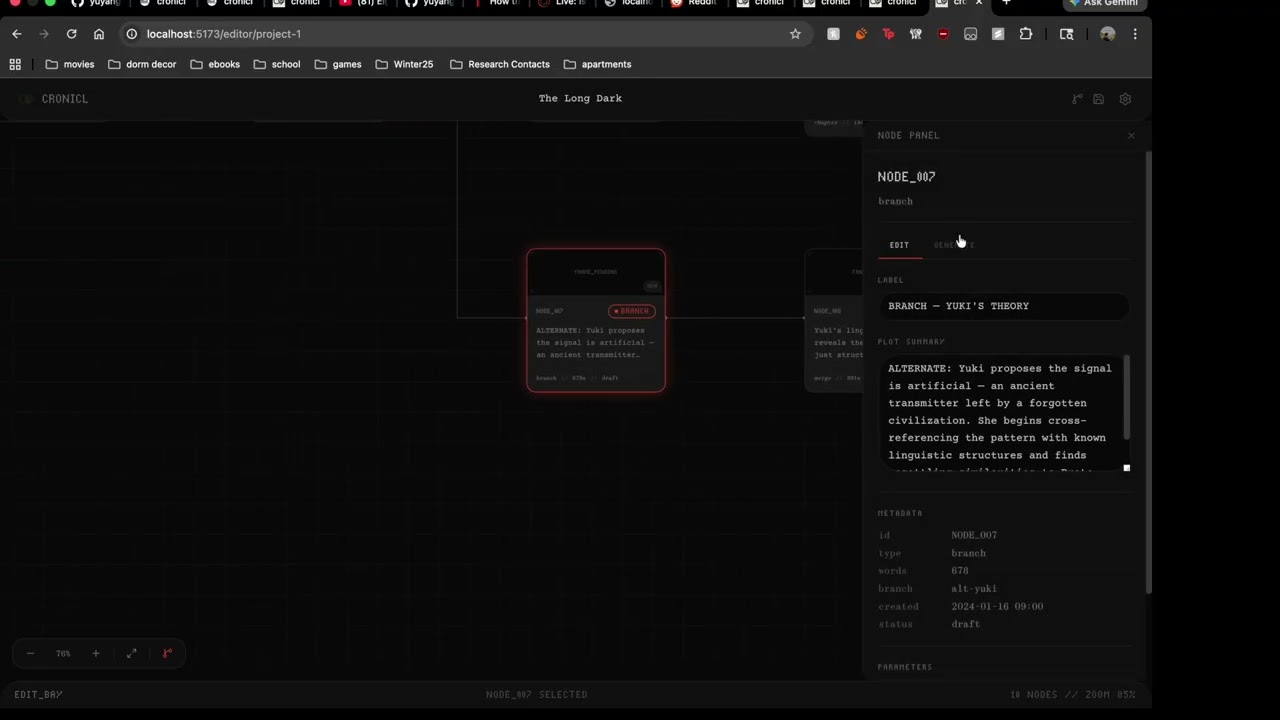Click the EDIT_BAY status label
Screen dimensions: 1280x720
coord(38,694)
